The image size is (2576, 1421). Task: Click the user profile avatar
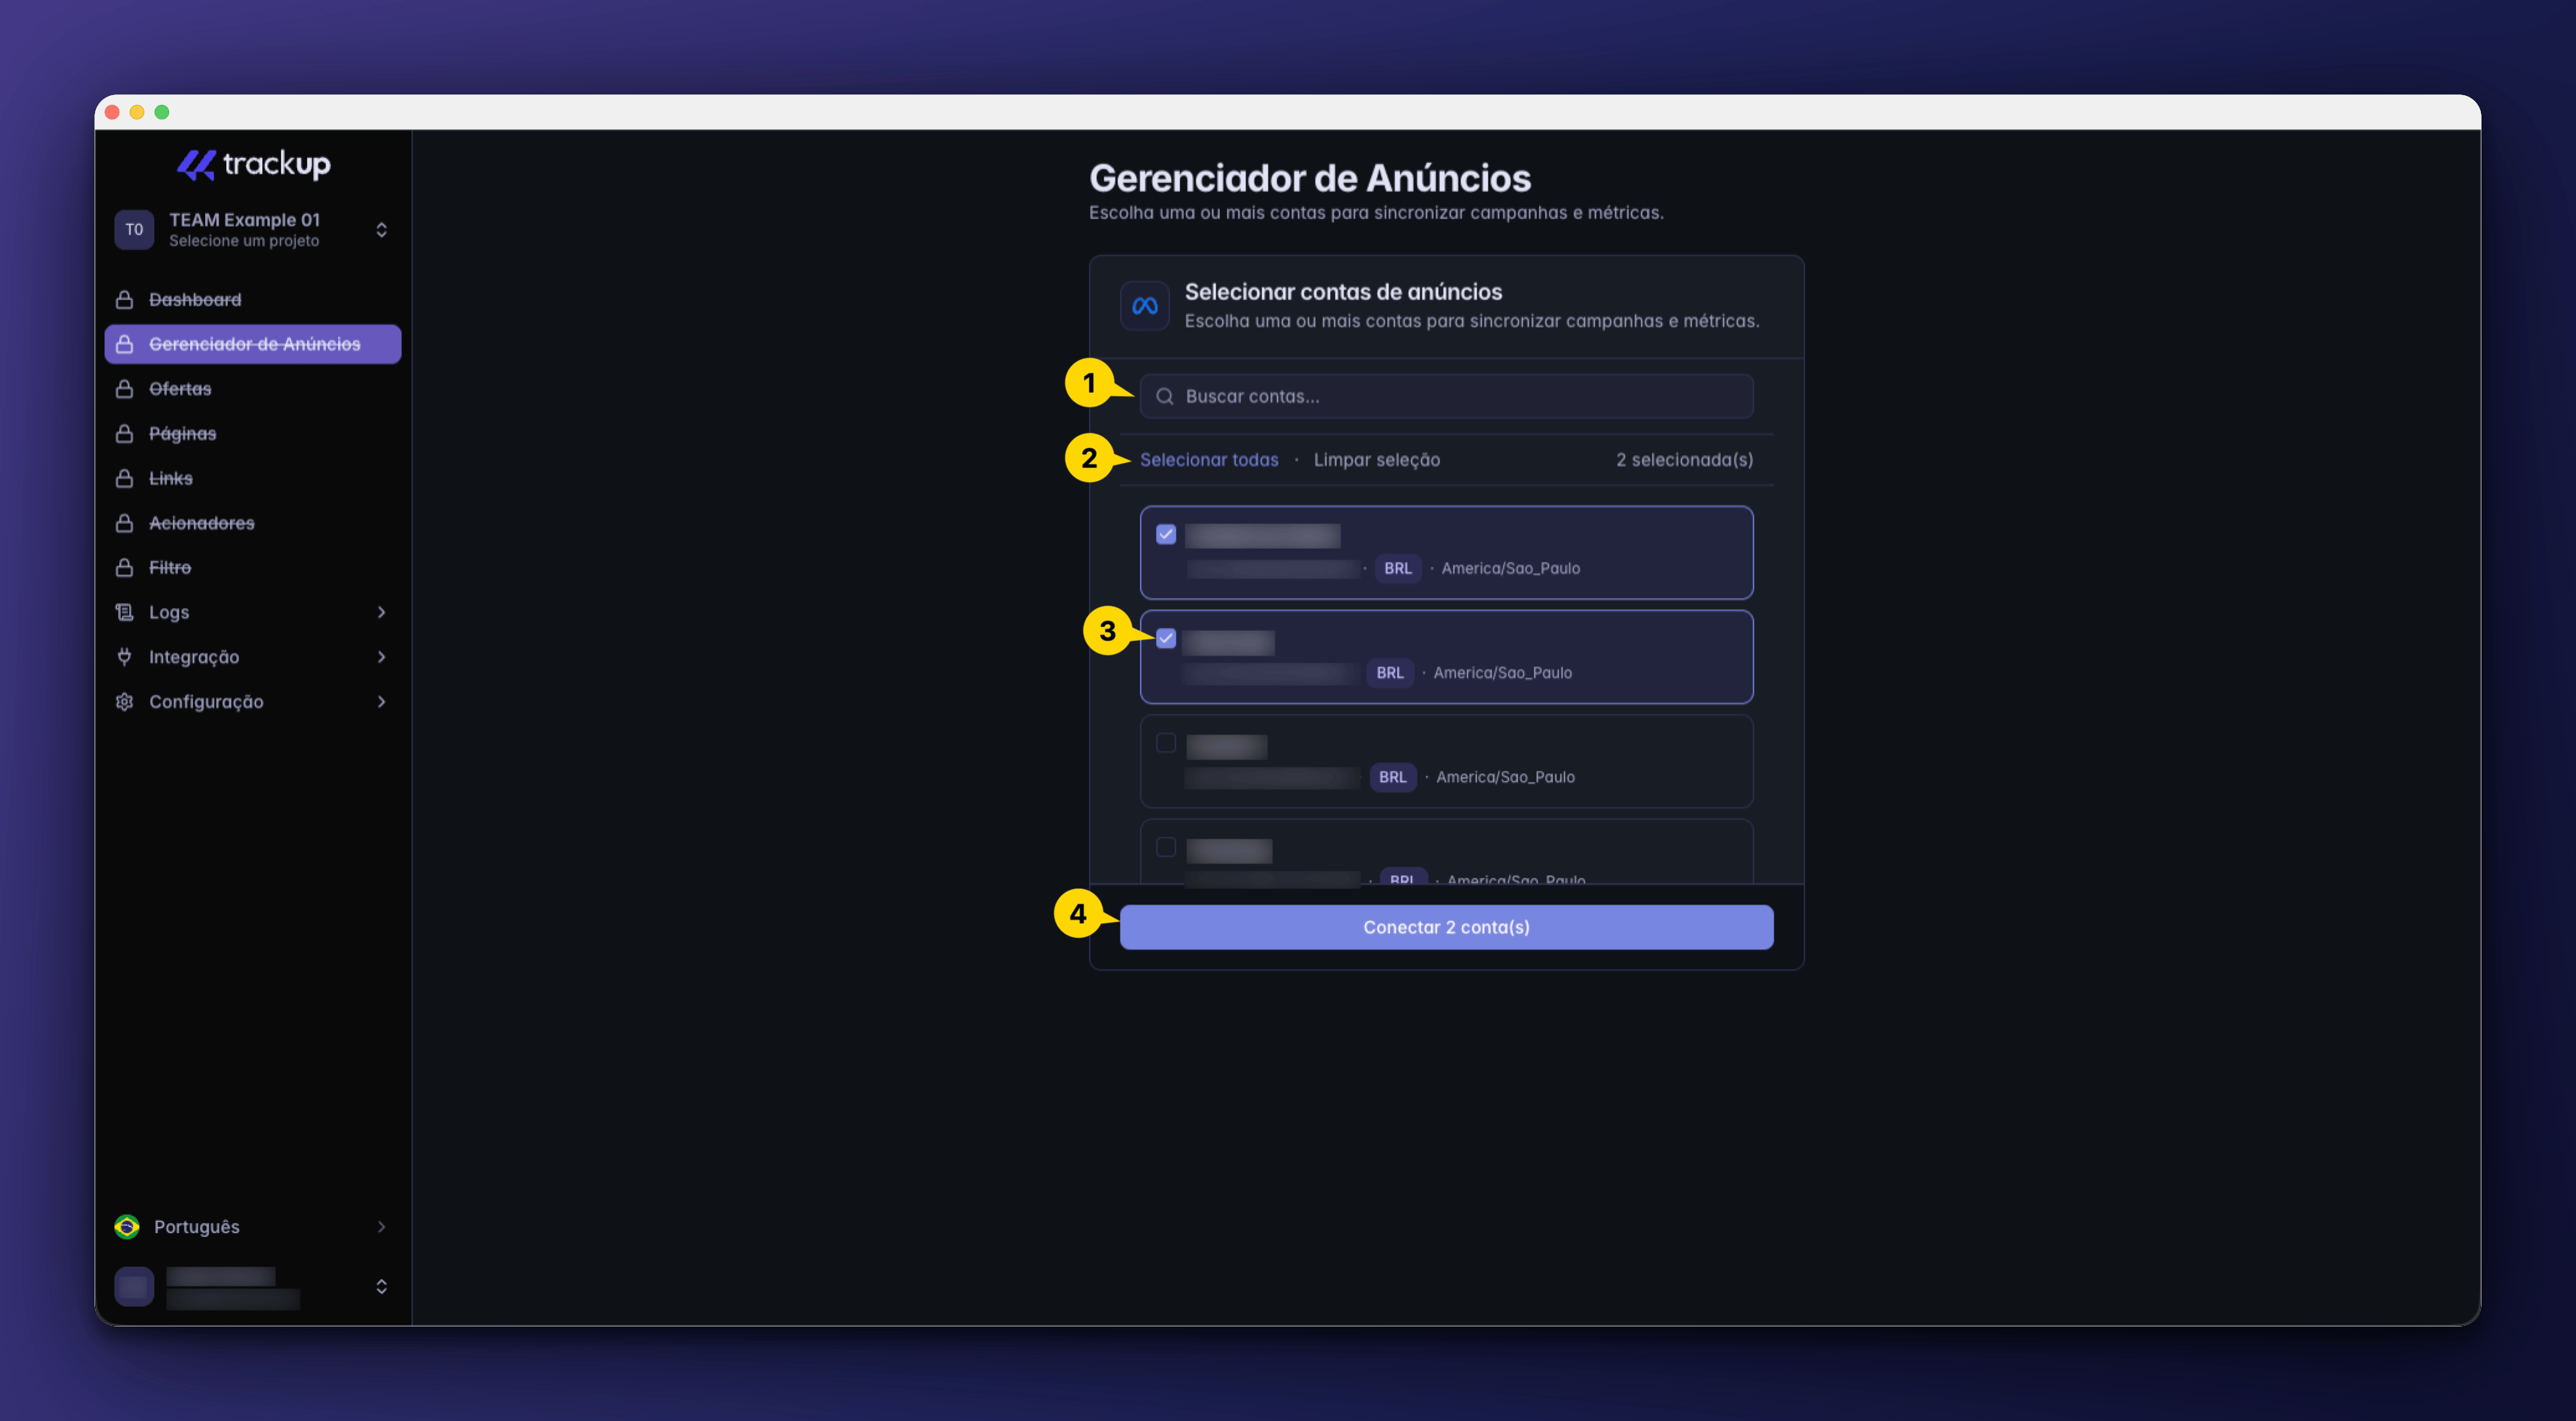pos(134,1286)
